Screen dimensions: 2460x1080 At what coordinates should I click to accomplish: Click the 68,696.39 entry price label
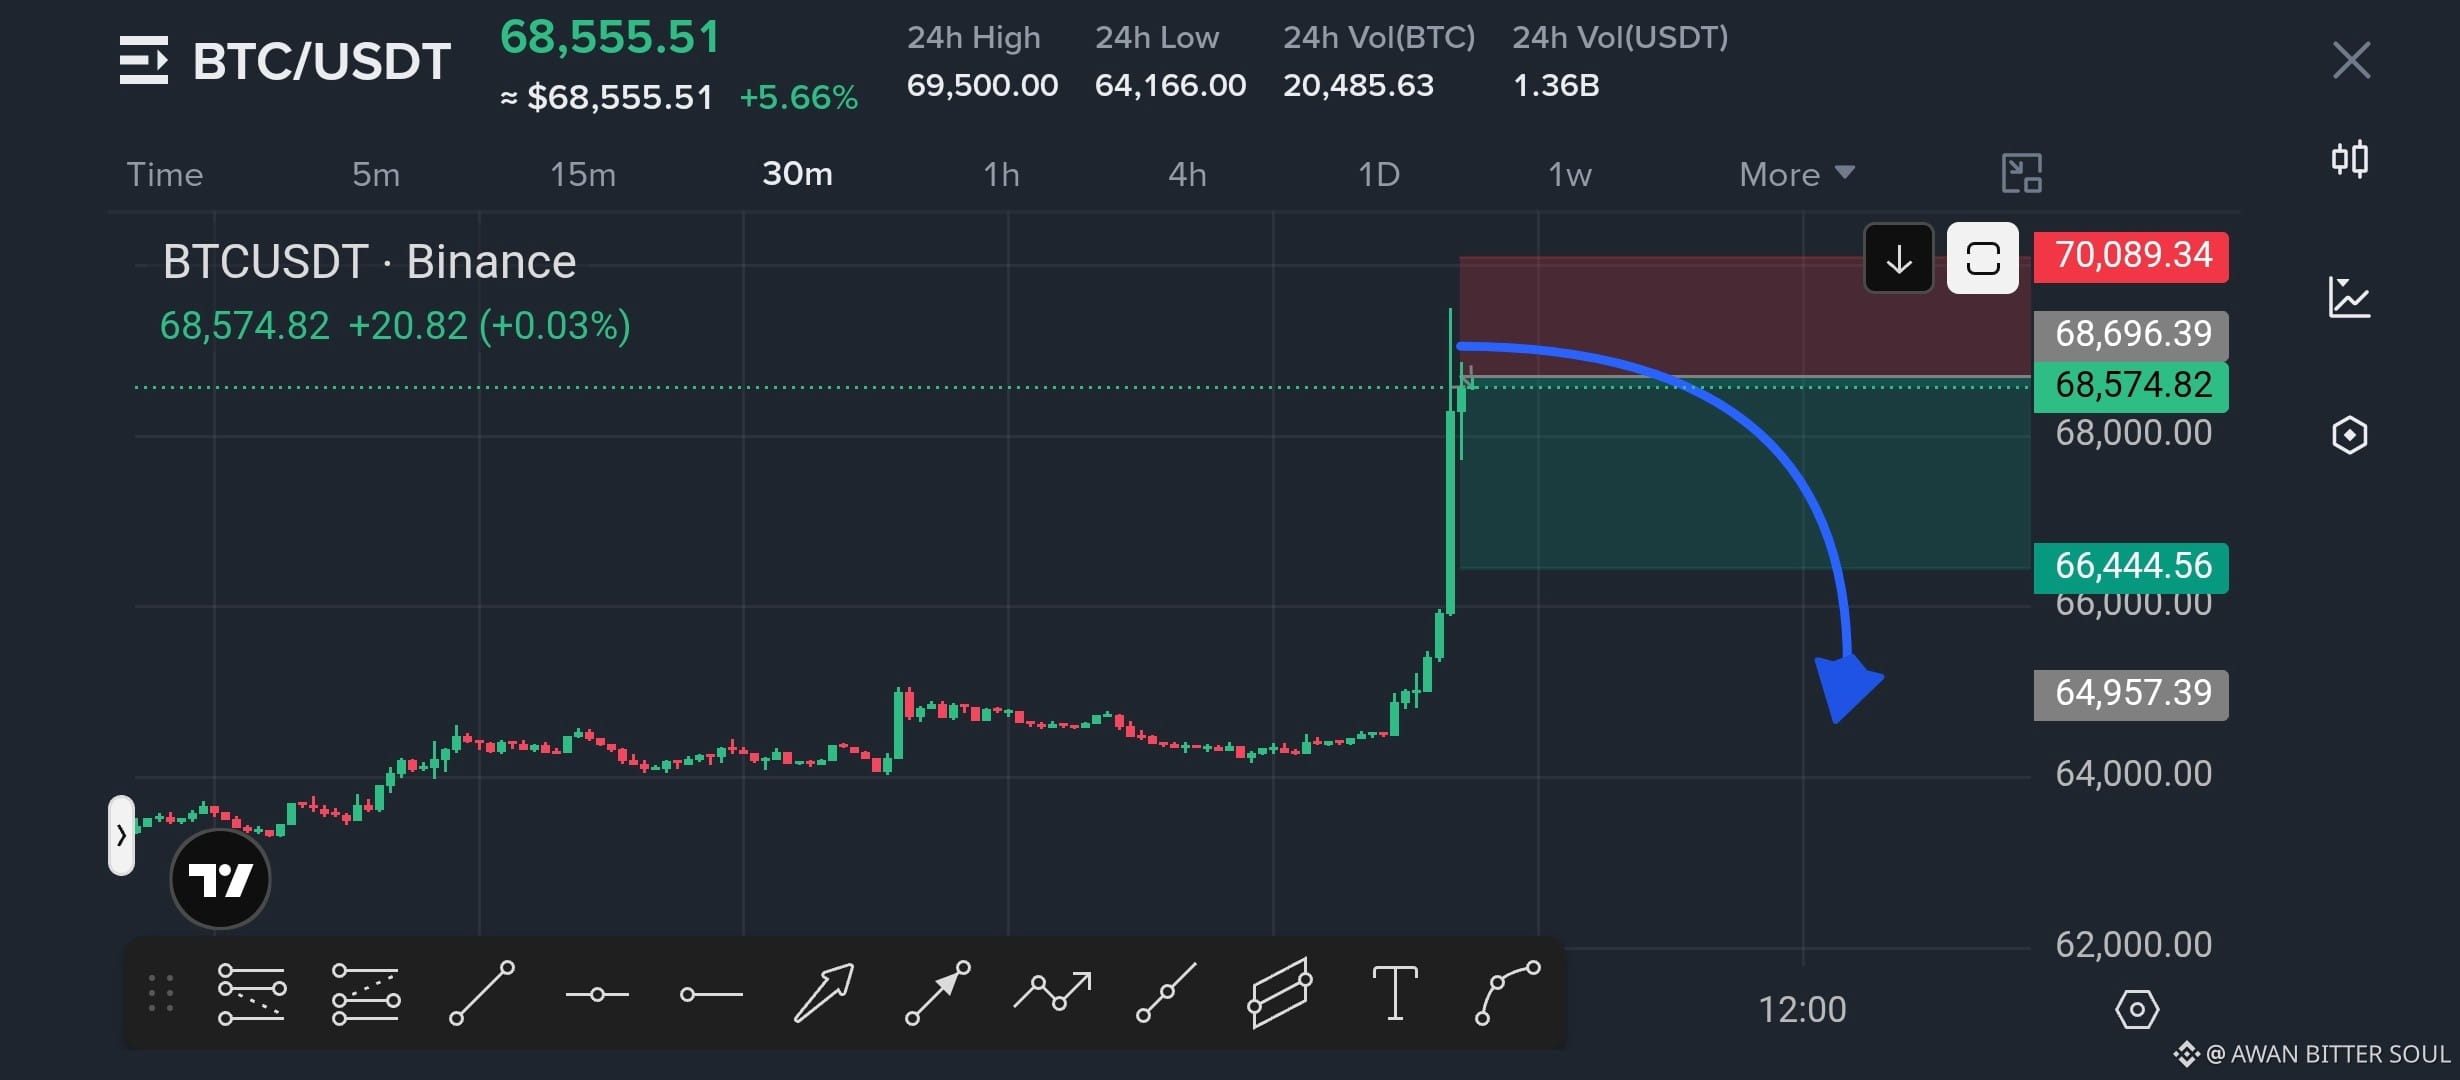click(x=2131, y=334)
